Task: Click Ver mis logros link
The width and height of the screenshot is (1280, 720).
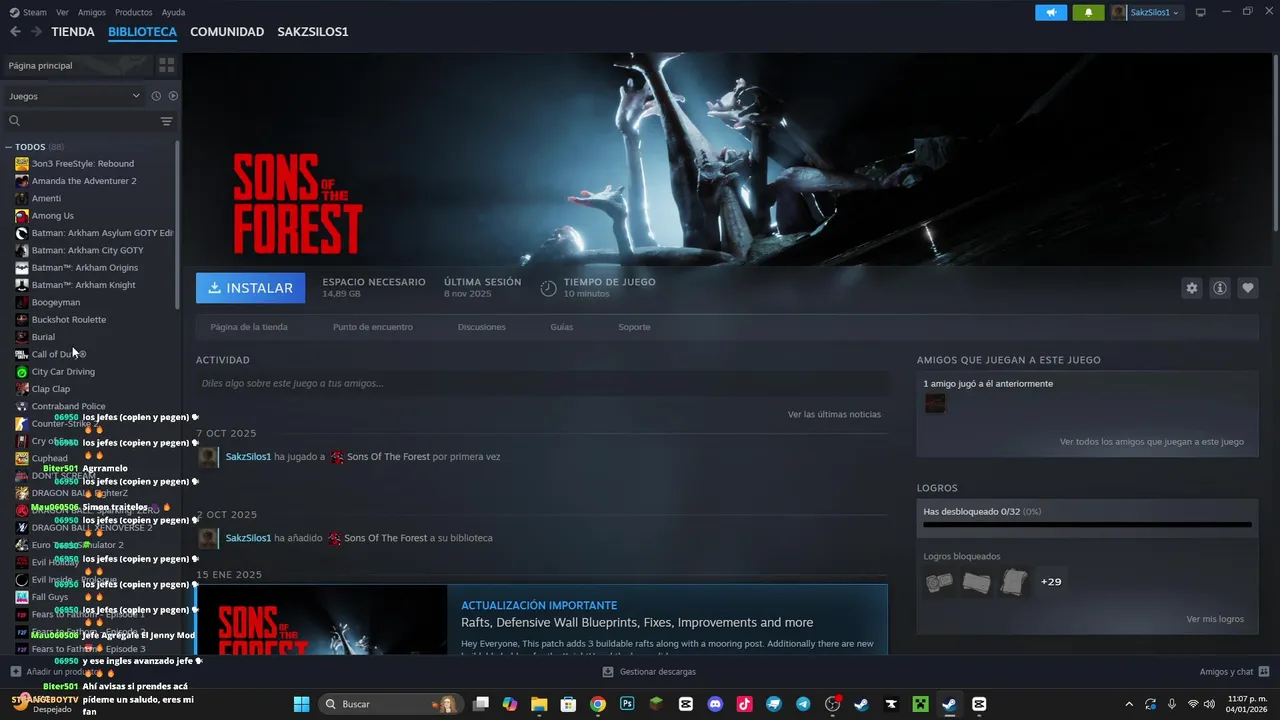Action: pyautogui.click(x=1215, y=619)
